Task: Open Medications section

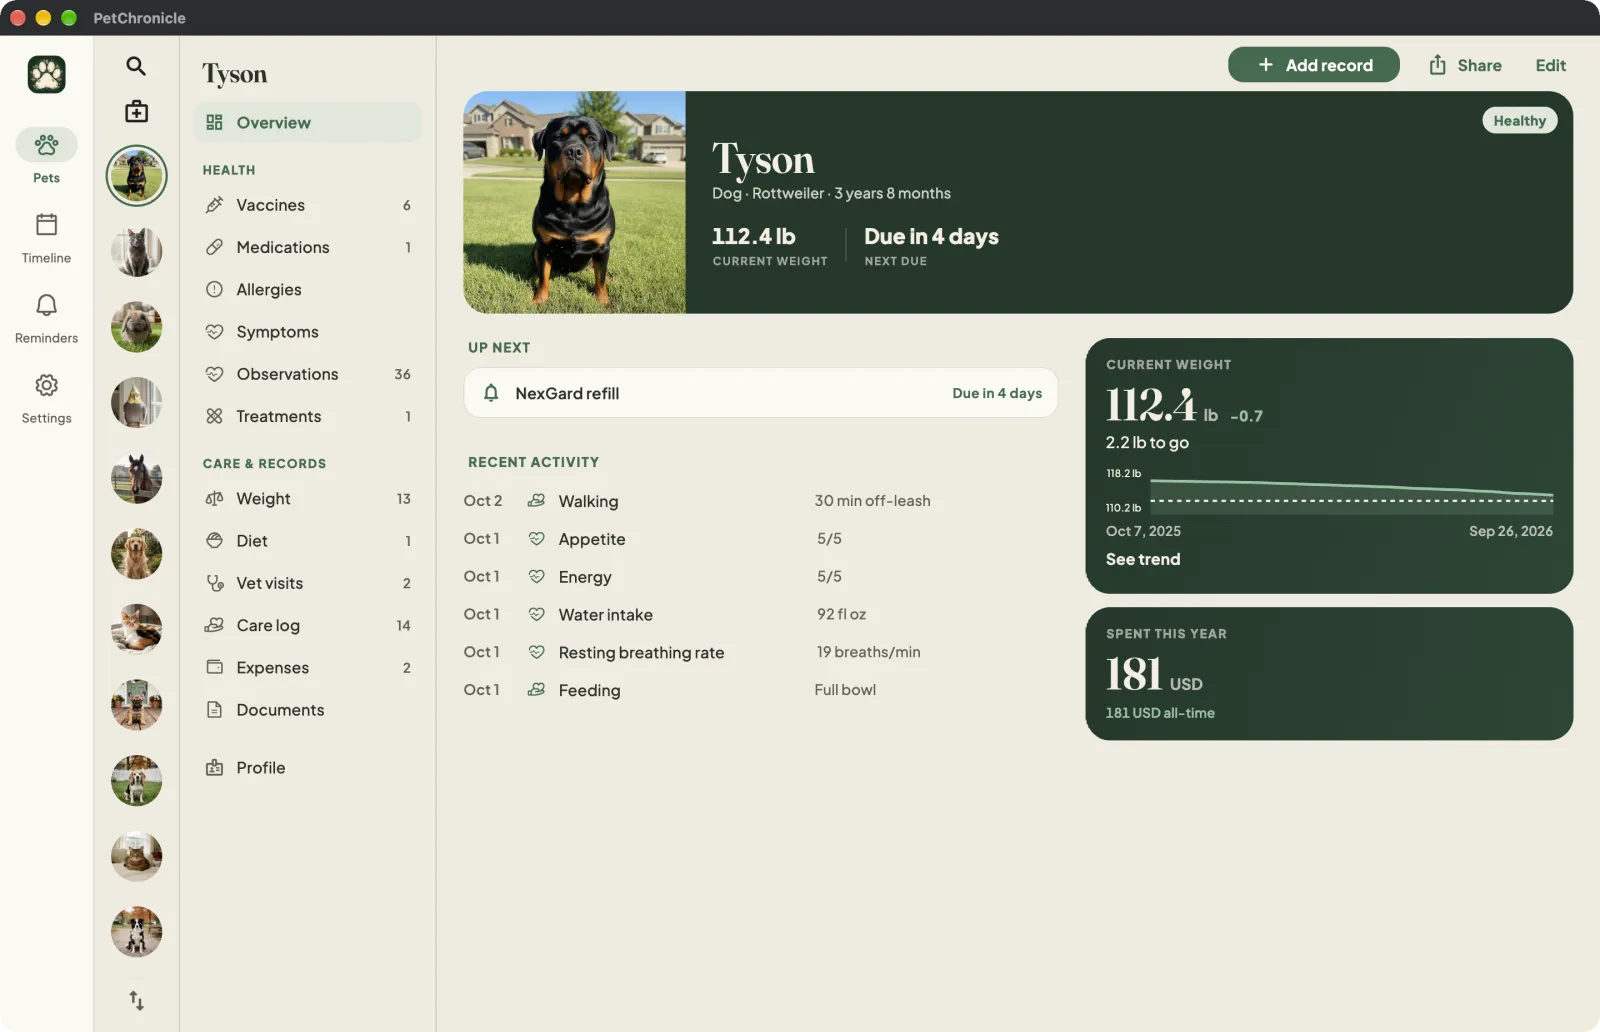Action: (x=307, y=247)
